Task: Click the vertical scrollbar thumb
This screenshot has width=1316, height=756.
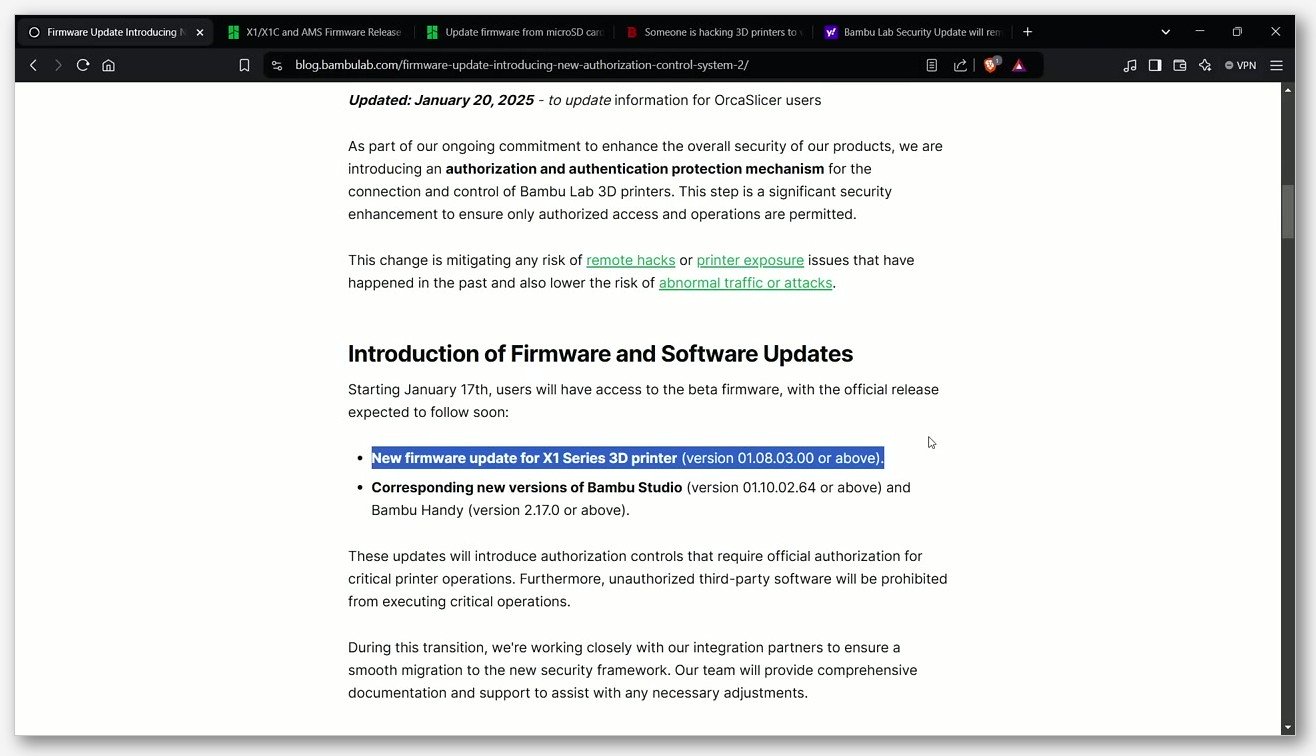Action: [1288, 211]
